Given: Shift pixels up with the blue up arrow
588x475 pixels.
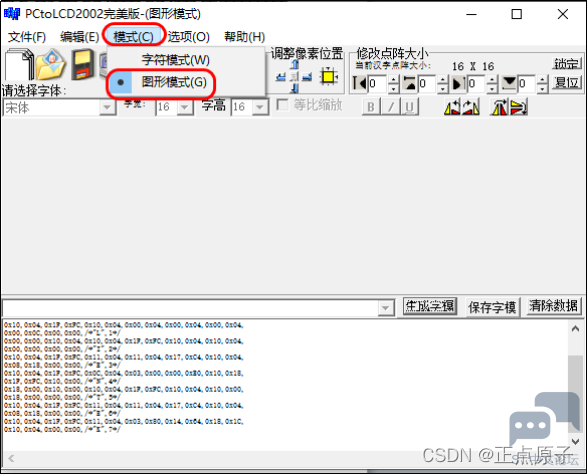Looking at the screenshot, I should [x=295, y=65].
